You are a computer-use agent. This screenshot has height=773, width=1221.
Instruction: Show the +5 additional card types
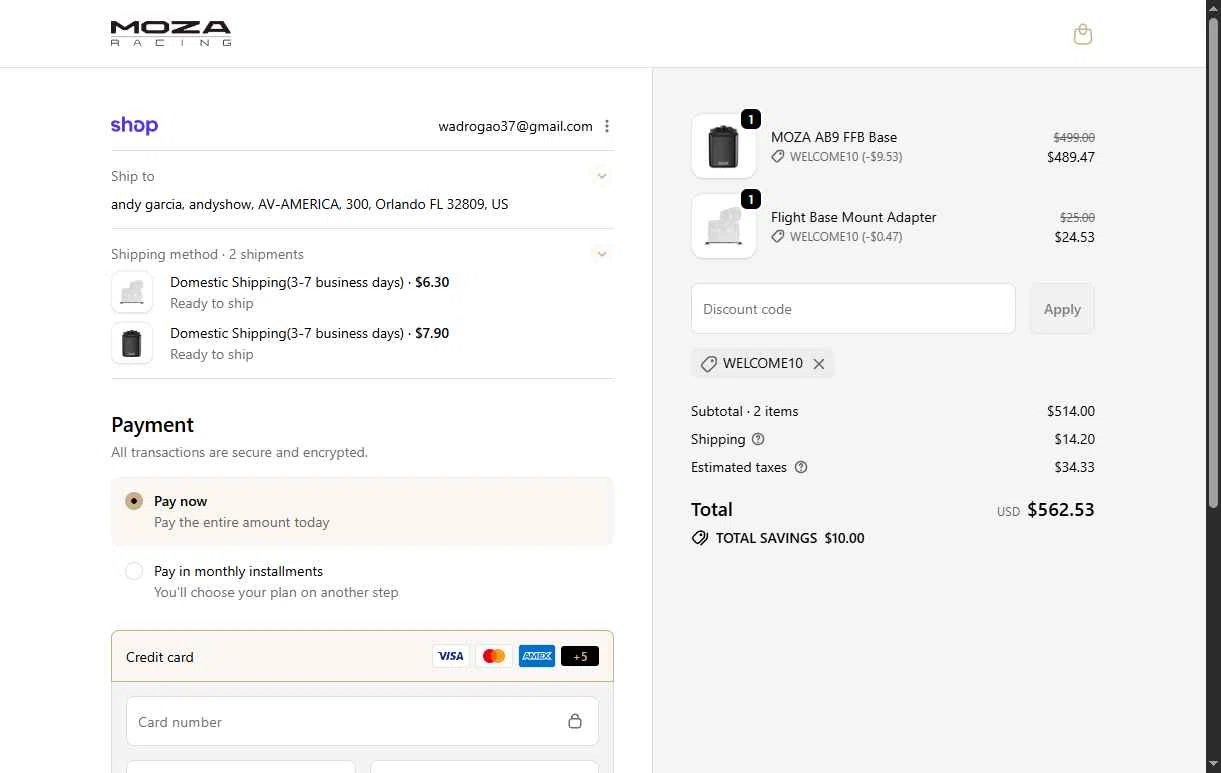(580, 656)
